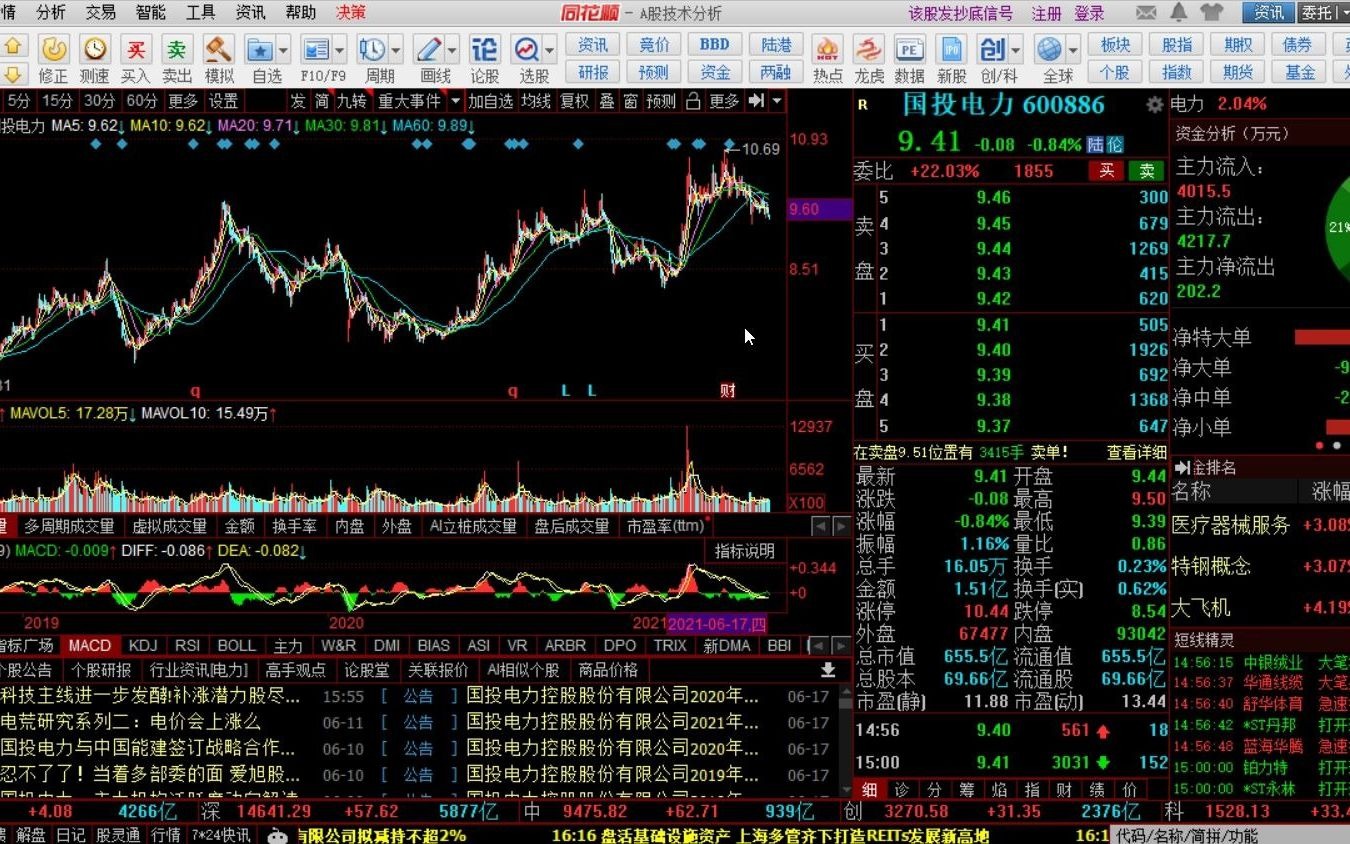Switch to the KDJ indicator tab
The height and width of the screenshot is (844, 1350).
point(143,646)
